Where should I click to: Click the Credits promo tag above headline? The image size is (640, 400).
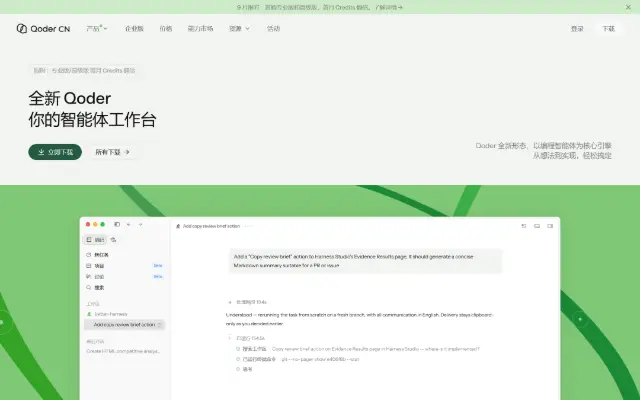pyautogui.click(x=84, y=71)
